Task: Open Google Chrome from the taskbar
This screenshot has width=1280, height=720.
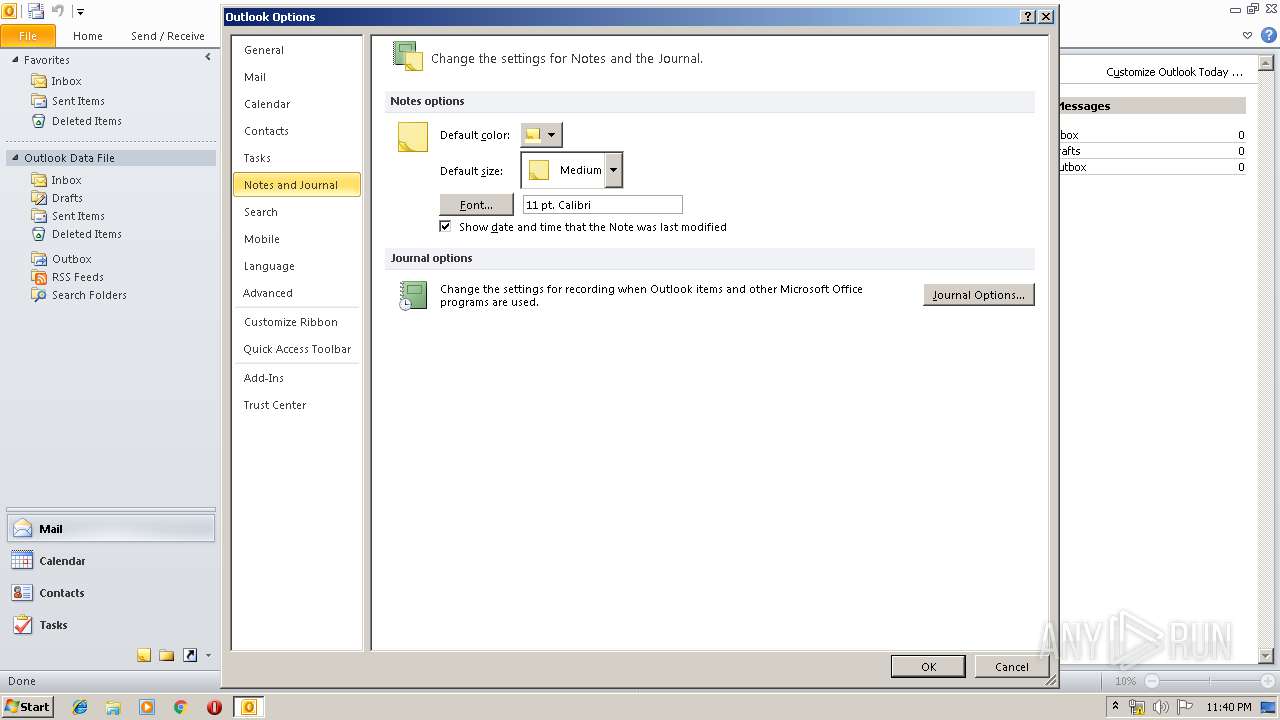Action: click(x=181, y=707)
